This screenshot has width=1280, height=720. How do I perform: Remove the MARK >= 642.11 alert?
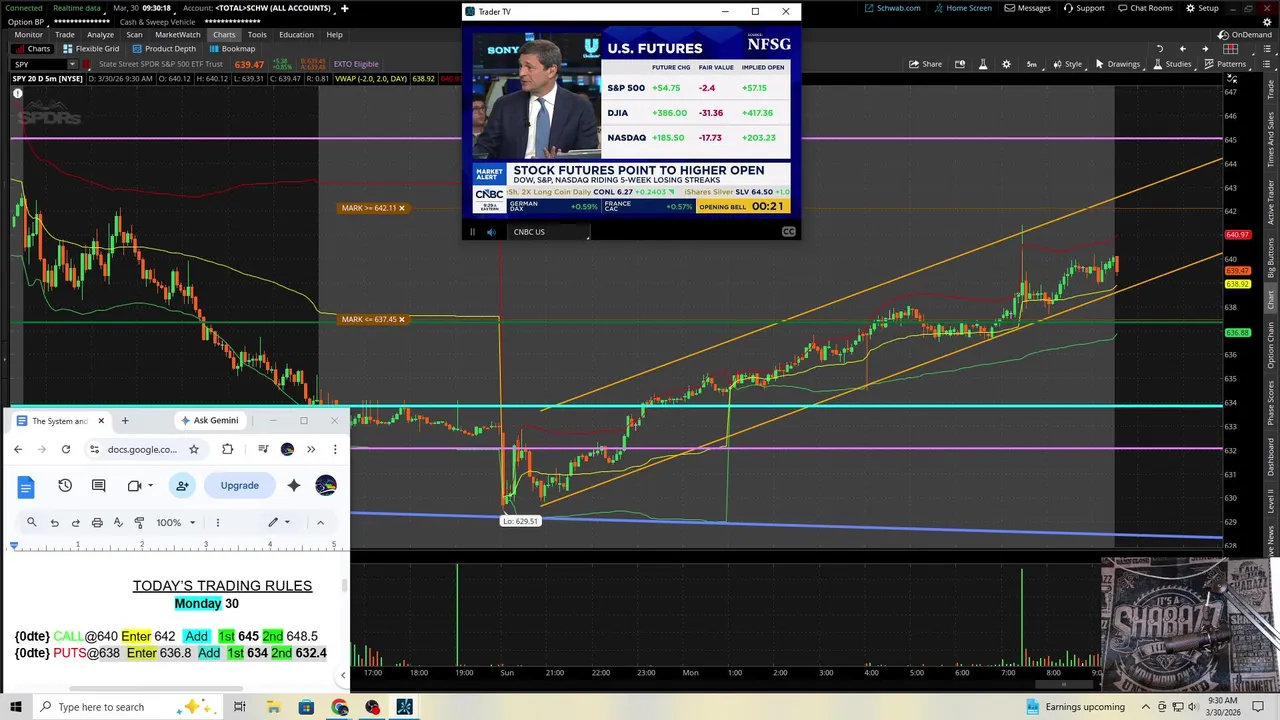pyautogui.click(x=402, y=208)
